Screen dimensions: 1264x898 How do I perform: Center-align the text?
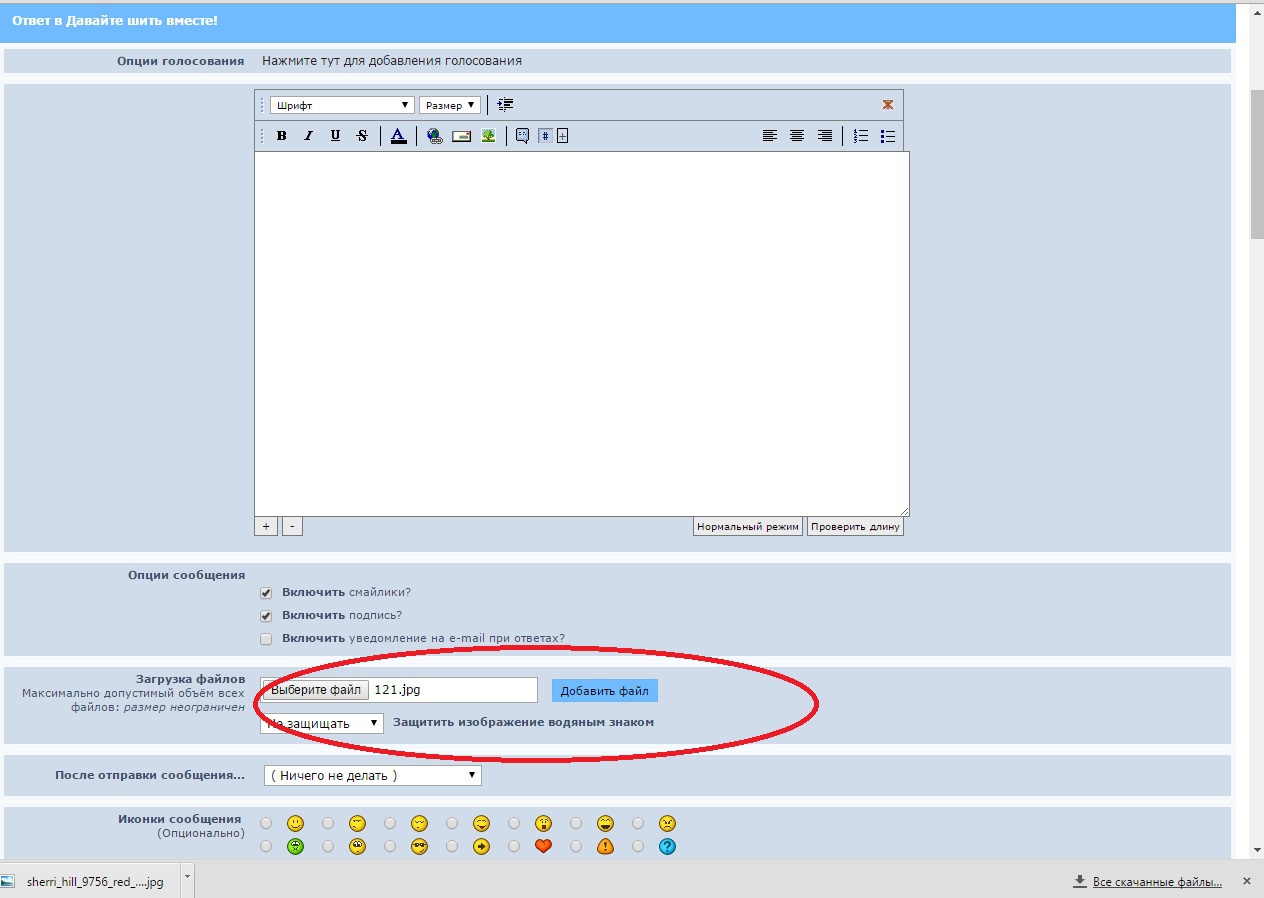coord(797,136)
